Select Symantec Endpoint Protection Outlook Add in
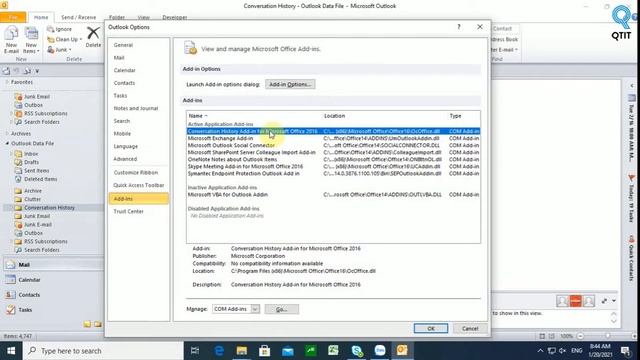 click(x=333, y=173)
